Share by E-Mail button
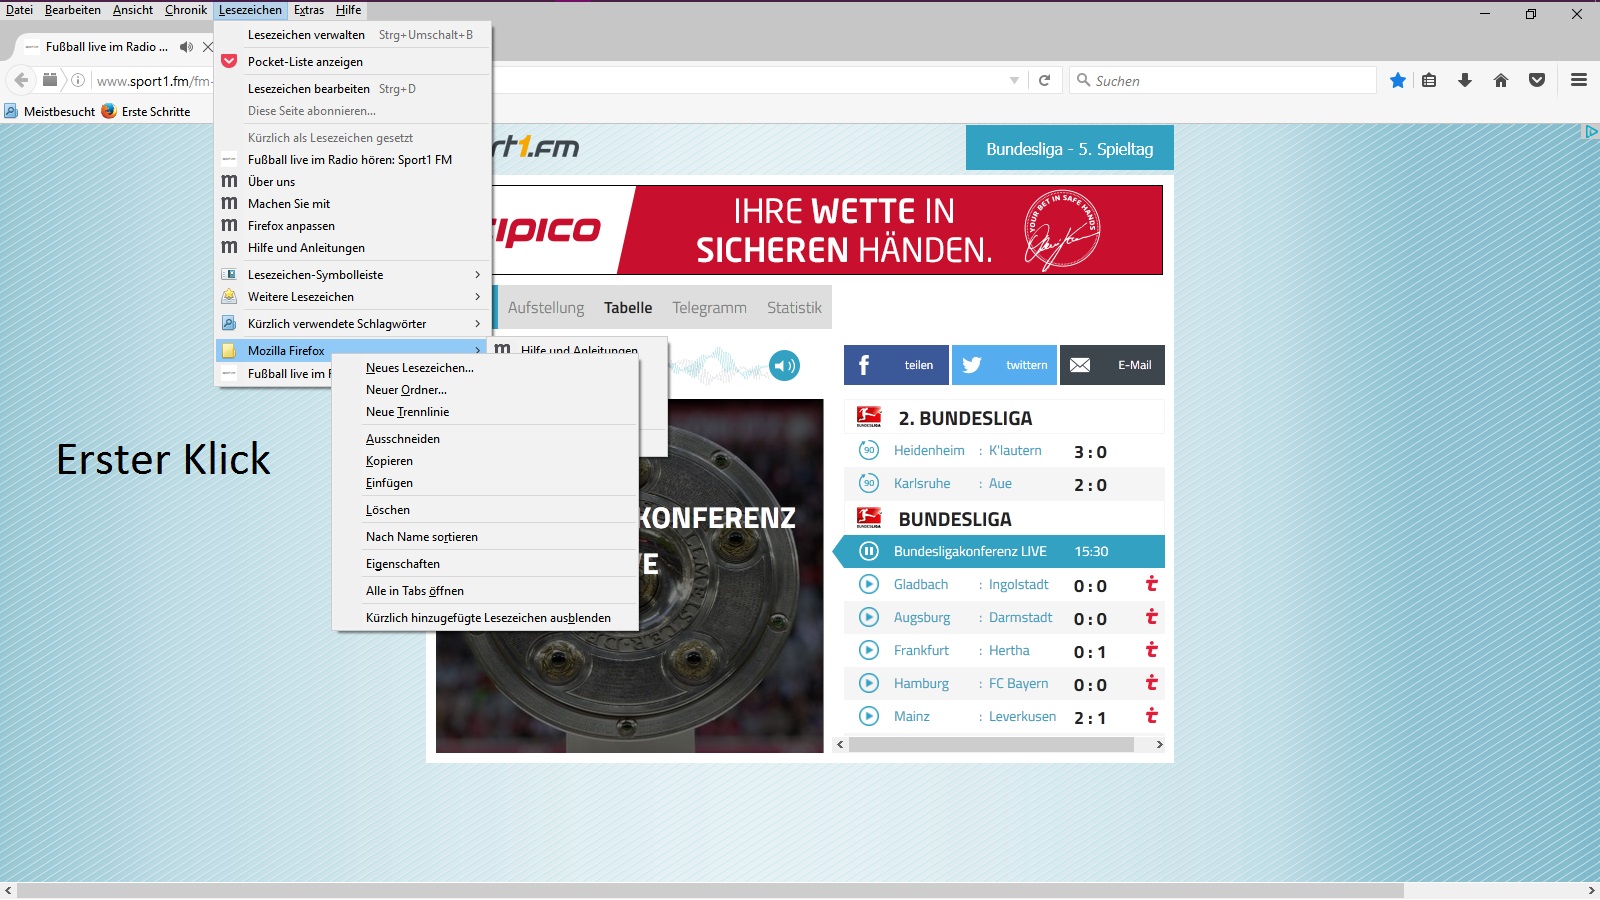 (1112, 365)
